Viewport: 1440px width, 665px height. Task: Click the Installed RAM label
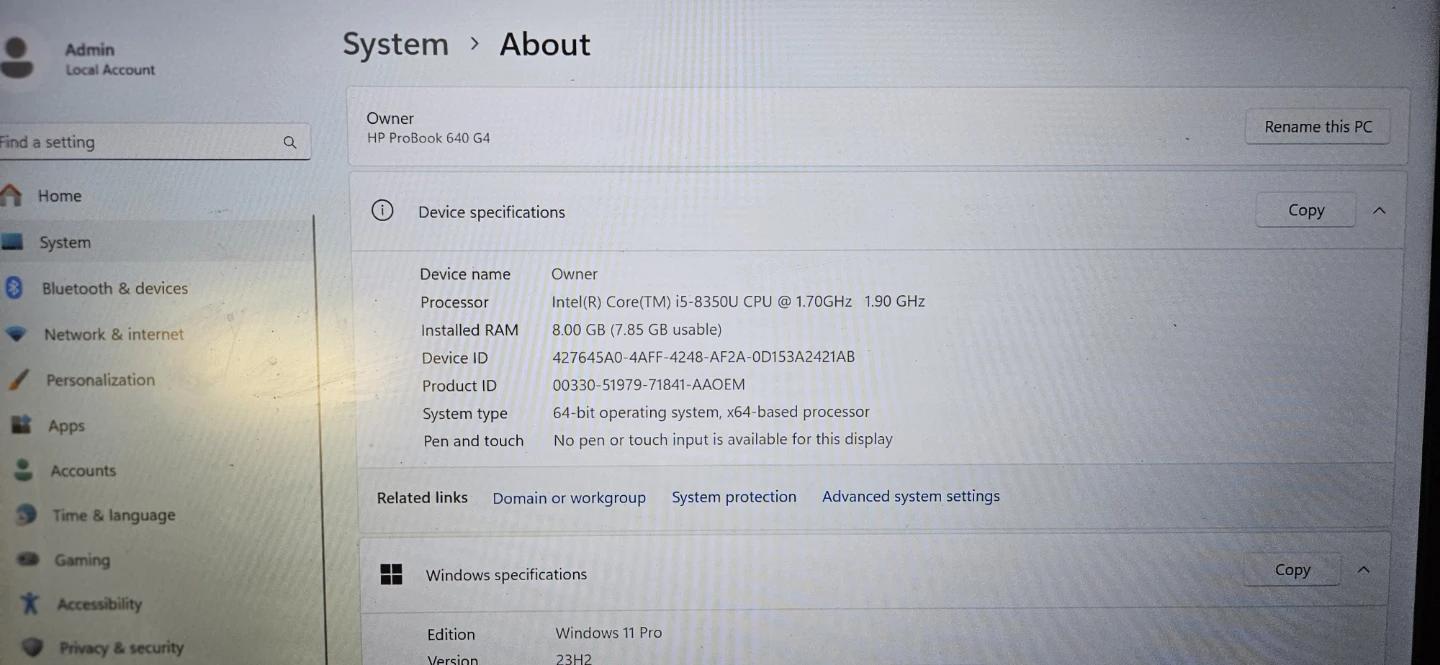(x=470, y=330)
